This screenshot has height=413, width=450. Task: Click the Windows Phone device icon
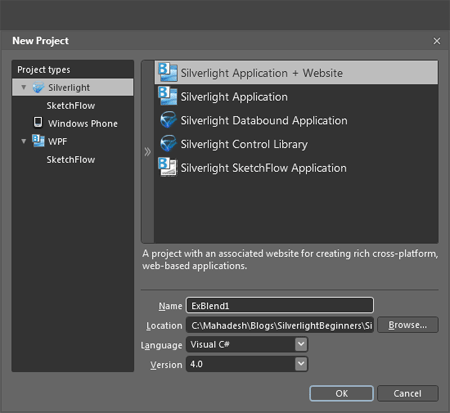38,123
